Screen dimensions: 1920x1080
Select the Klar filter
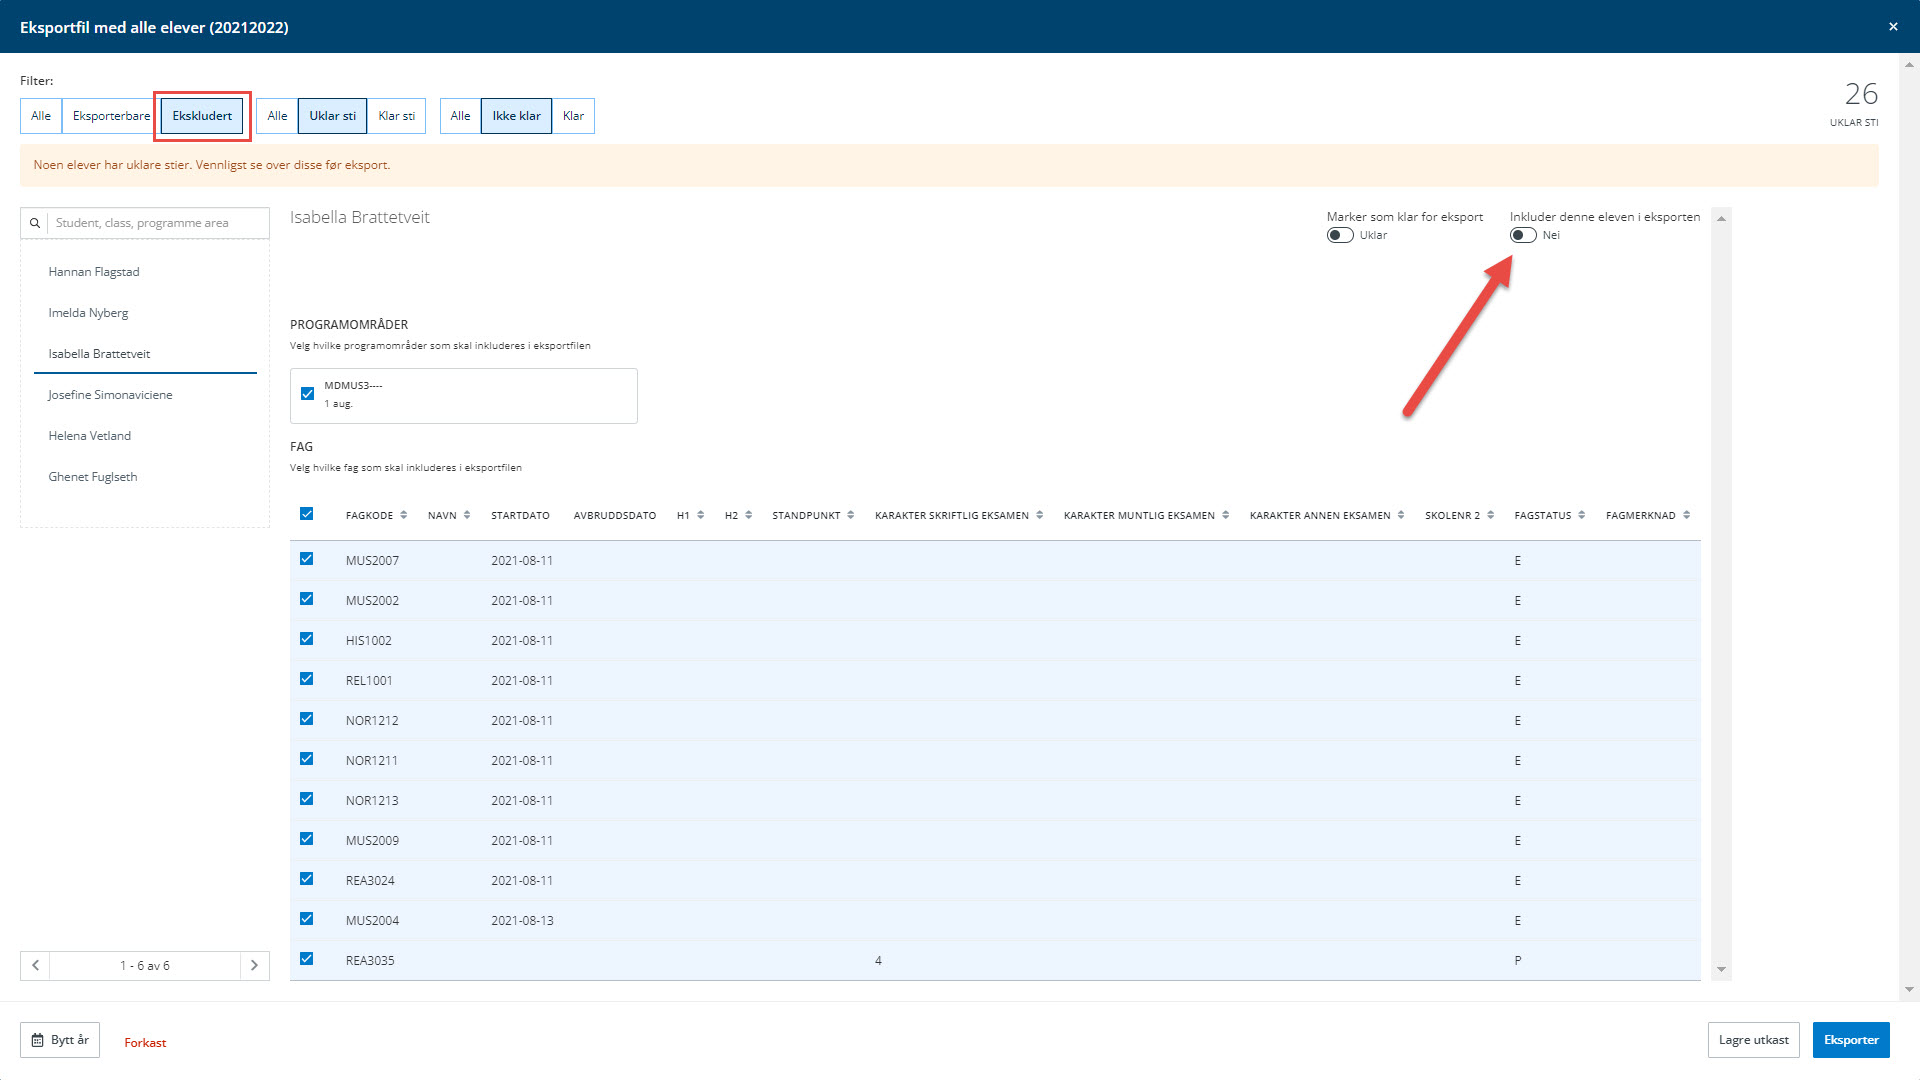[573, 116]
